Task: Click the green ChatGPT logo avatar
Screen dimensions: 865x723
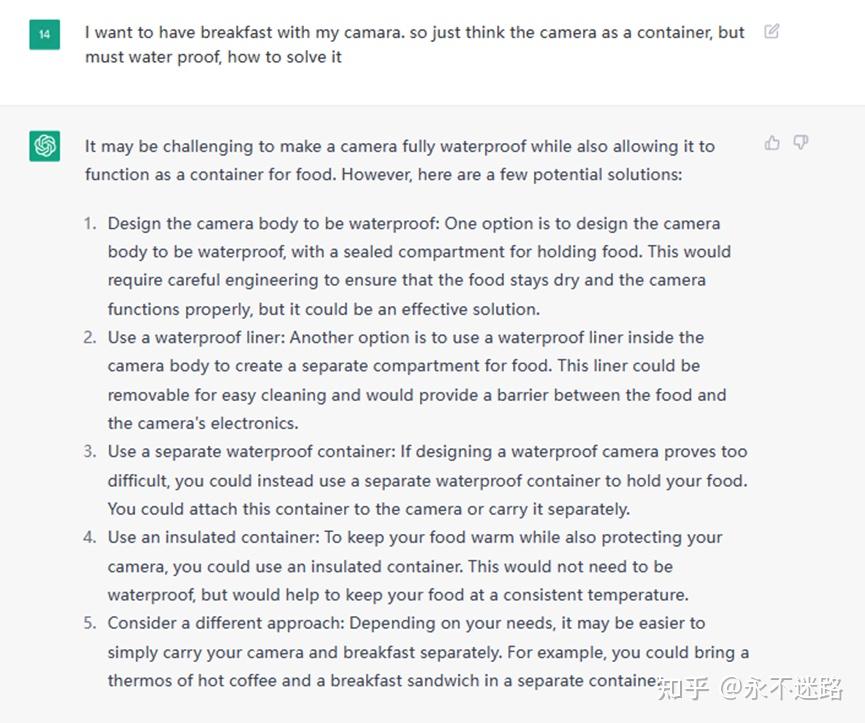Action: click(x=45, y=146)
